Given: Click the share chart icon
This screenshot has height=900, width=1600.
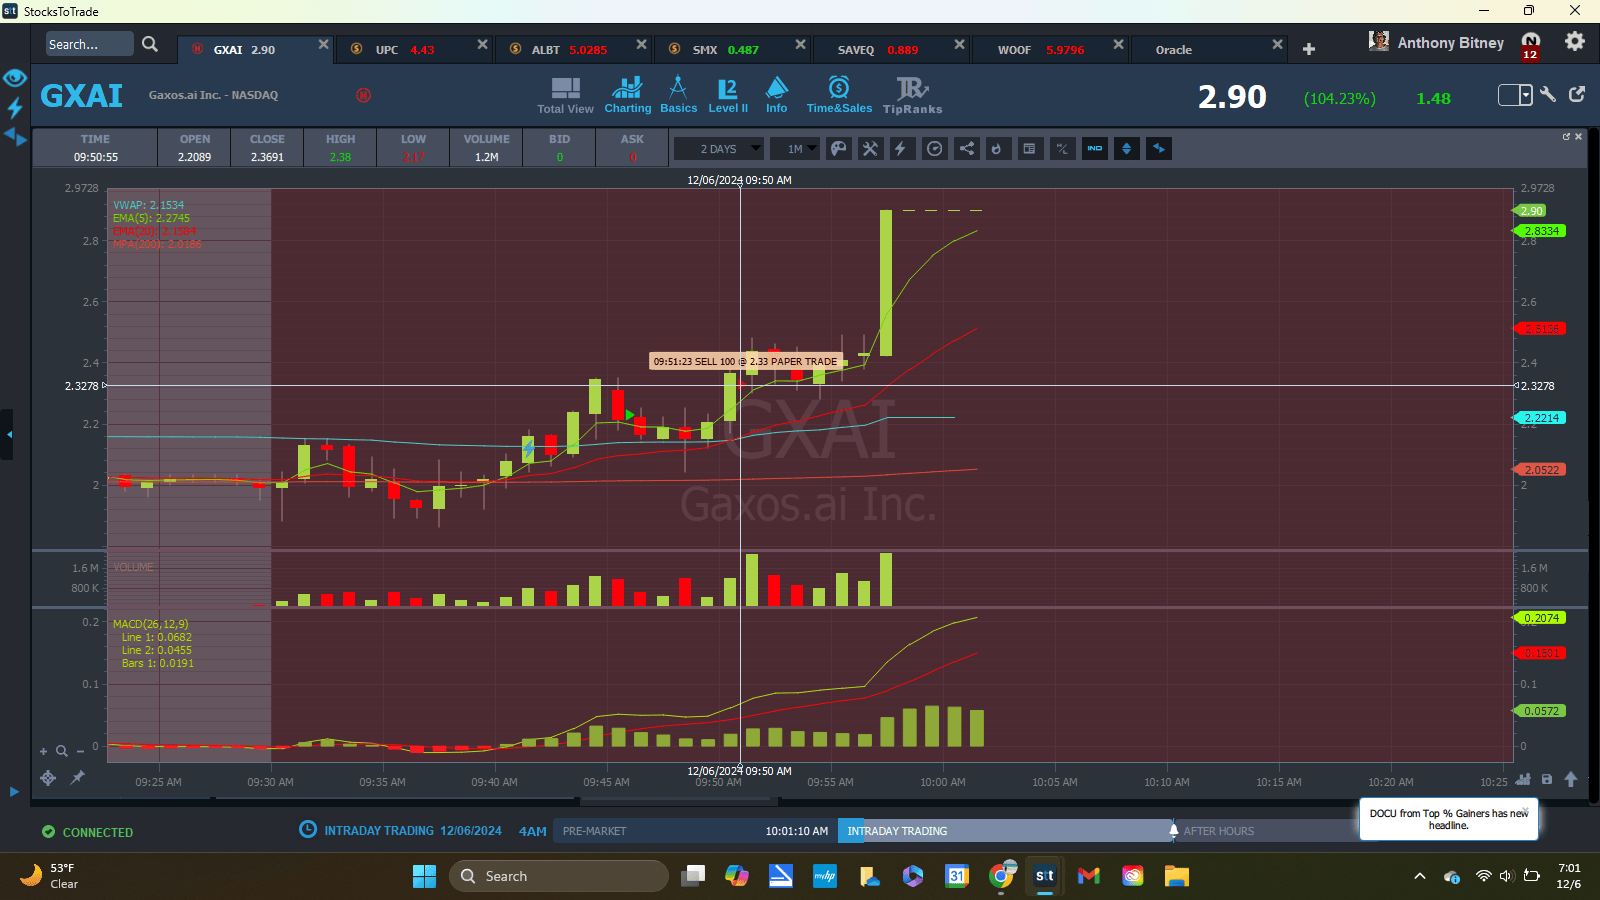Looking at the screenshot, I should (966, 149).
